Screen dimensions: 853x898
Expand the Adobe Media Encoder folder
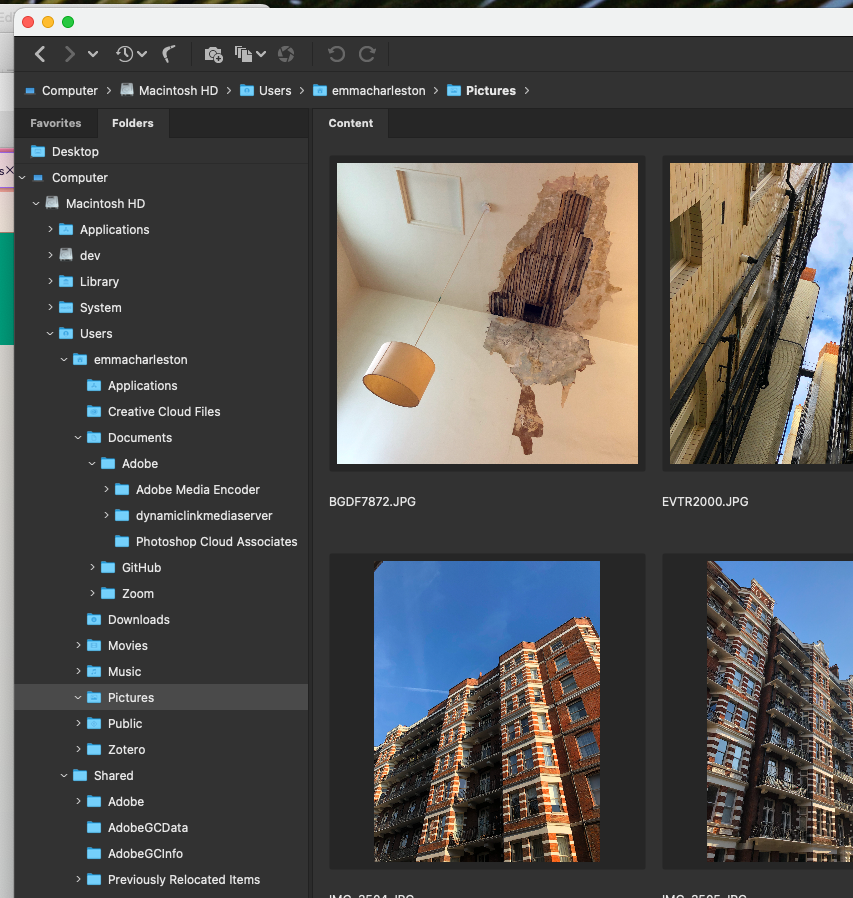click(107, 489)
